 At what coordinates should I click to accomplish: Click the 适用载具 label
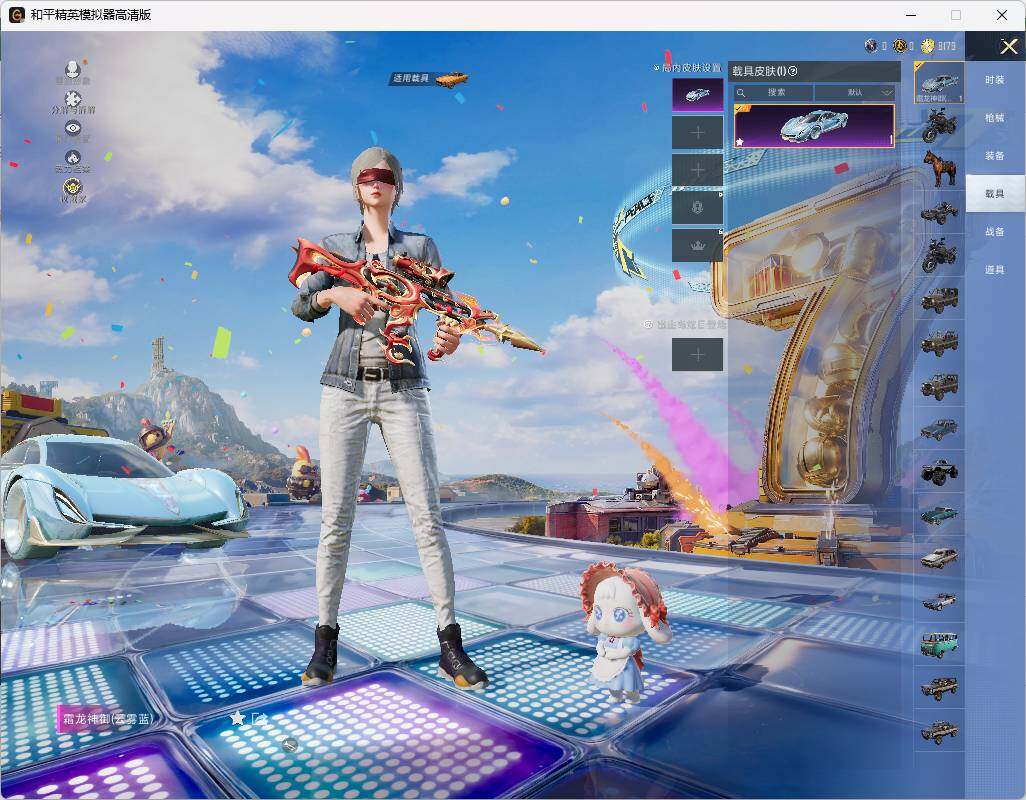(410, 78)
